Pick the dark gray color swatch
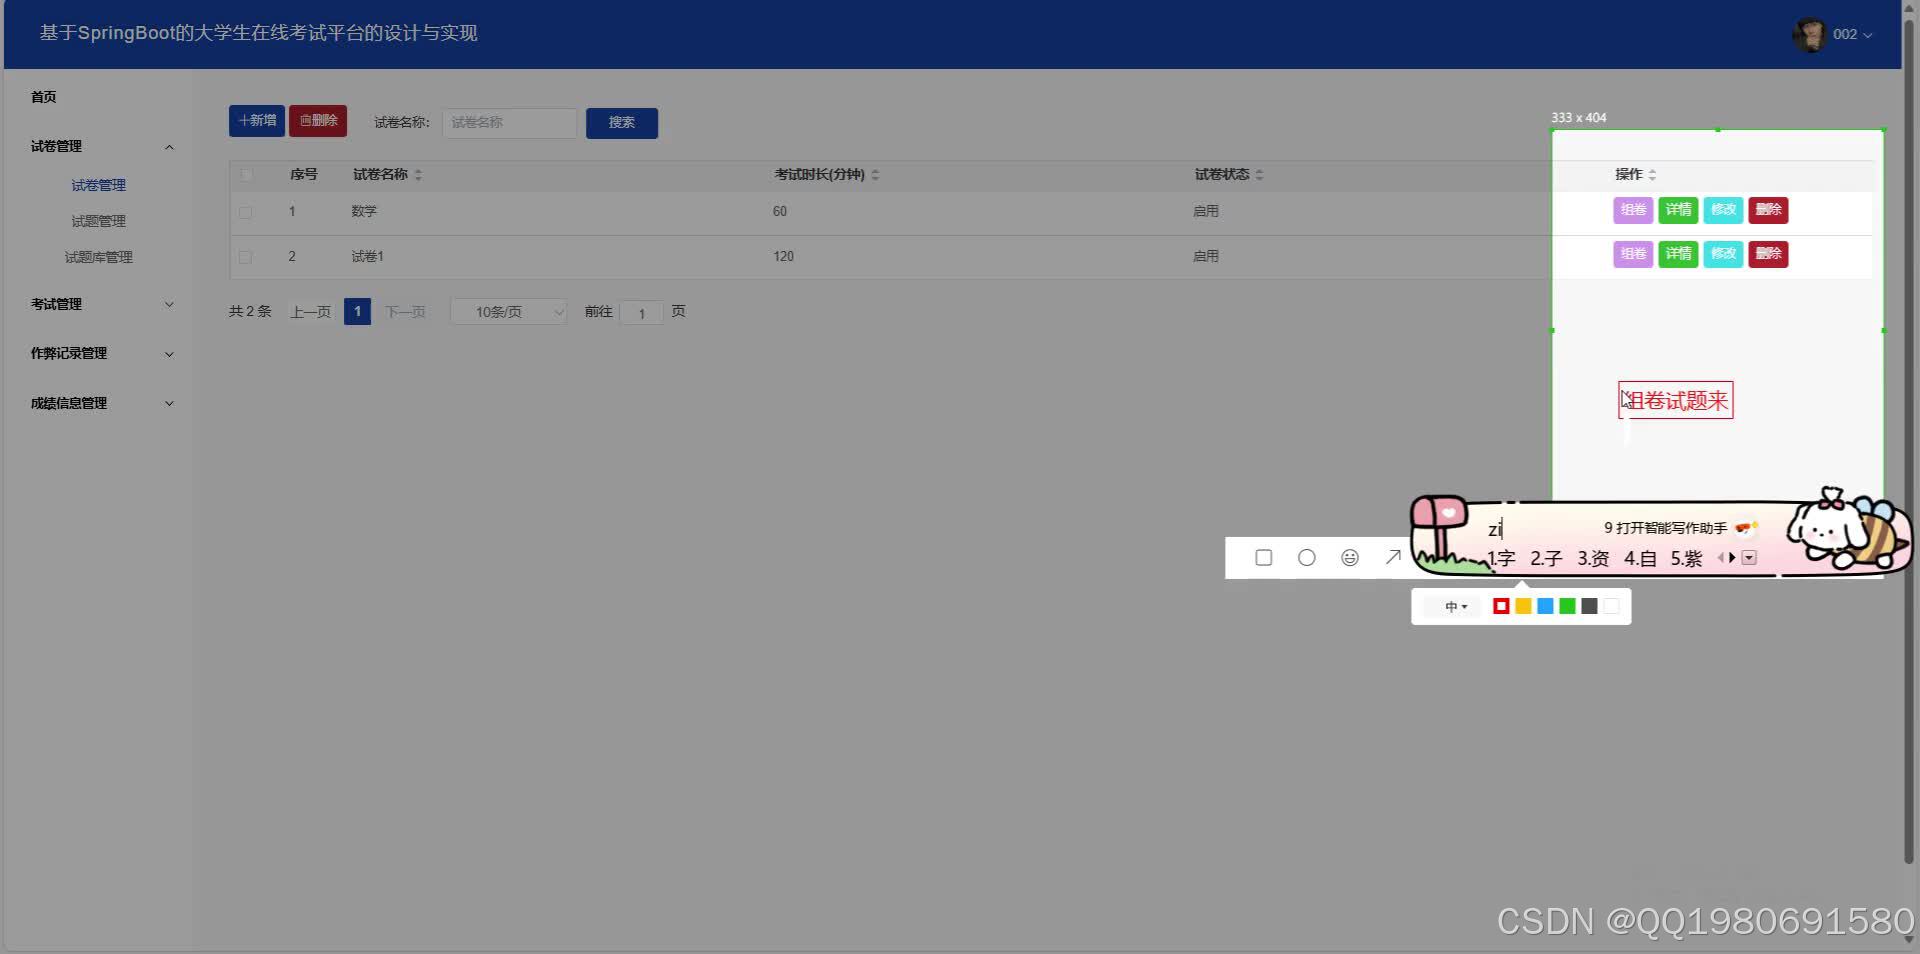 1589,606
